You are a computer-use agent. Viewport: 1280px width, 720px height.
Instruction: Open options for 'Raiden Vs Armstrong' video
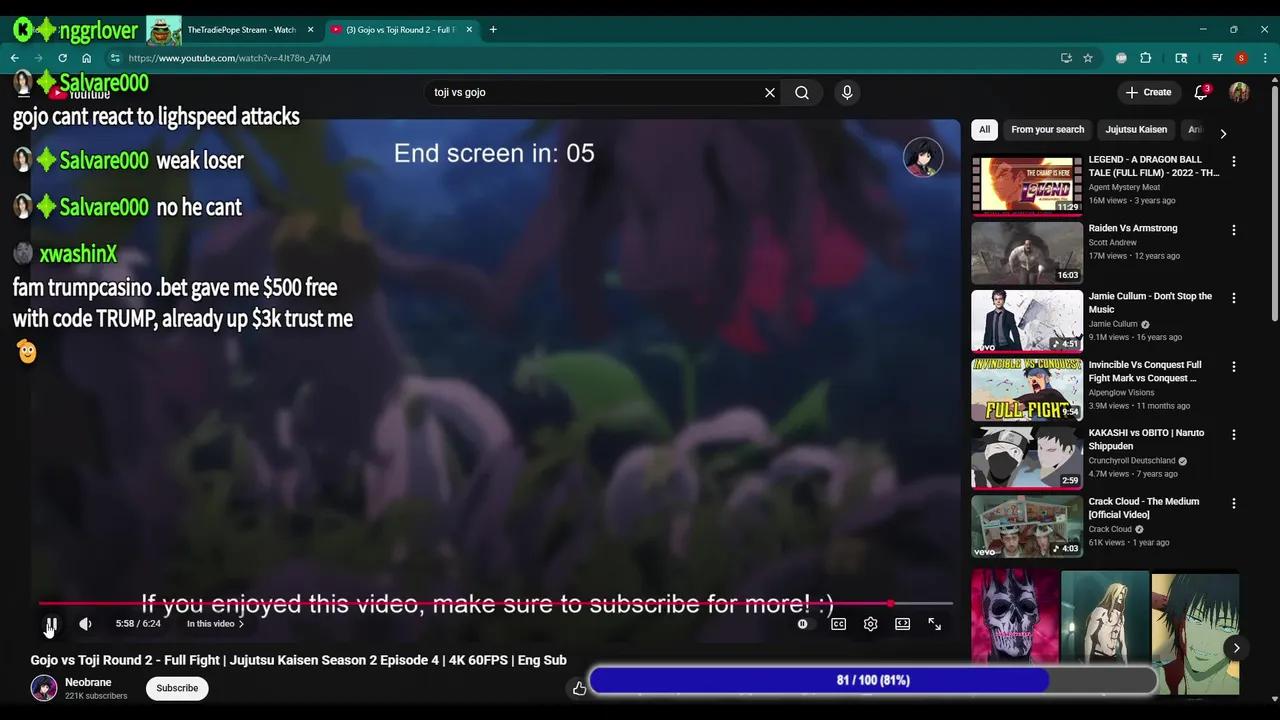coord(1234,229)
